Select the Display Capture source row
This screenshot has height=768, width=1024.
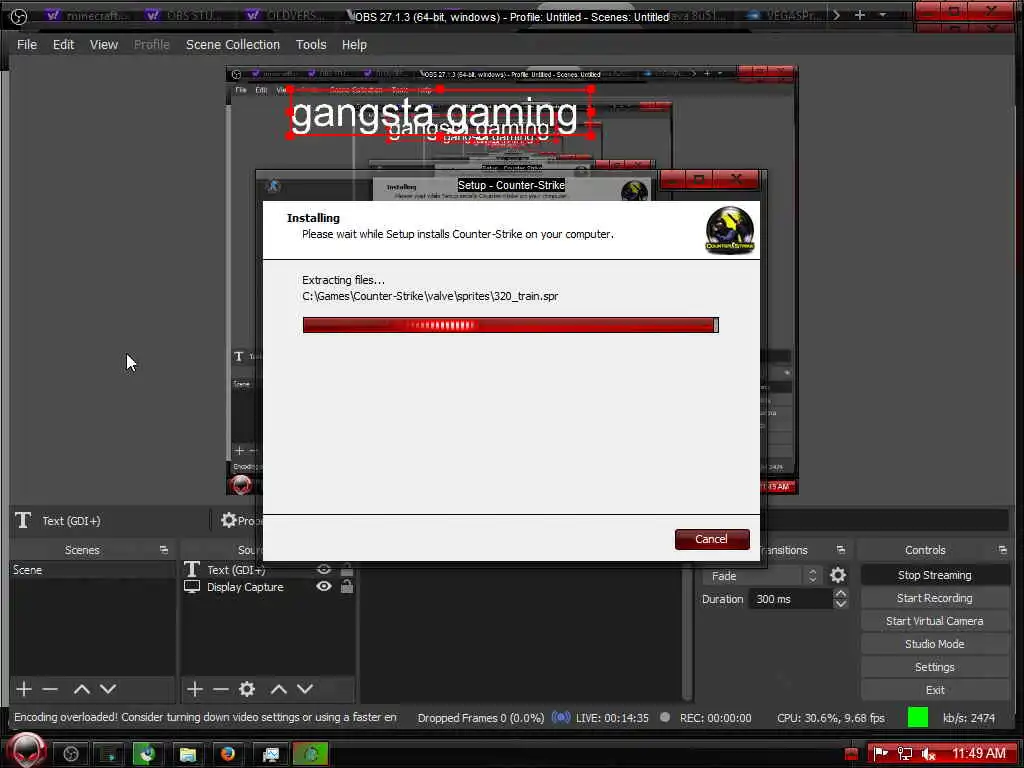tap(269, 586)
